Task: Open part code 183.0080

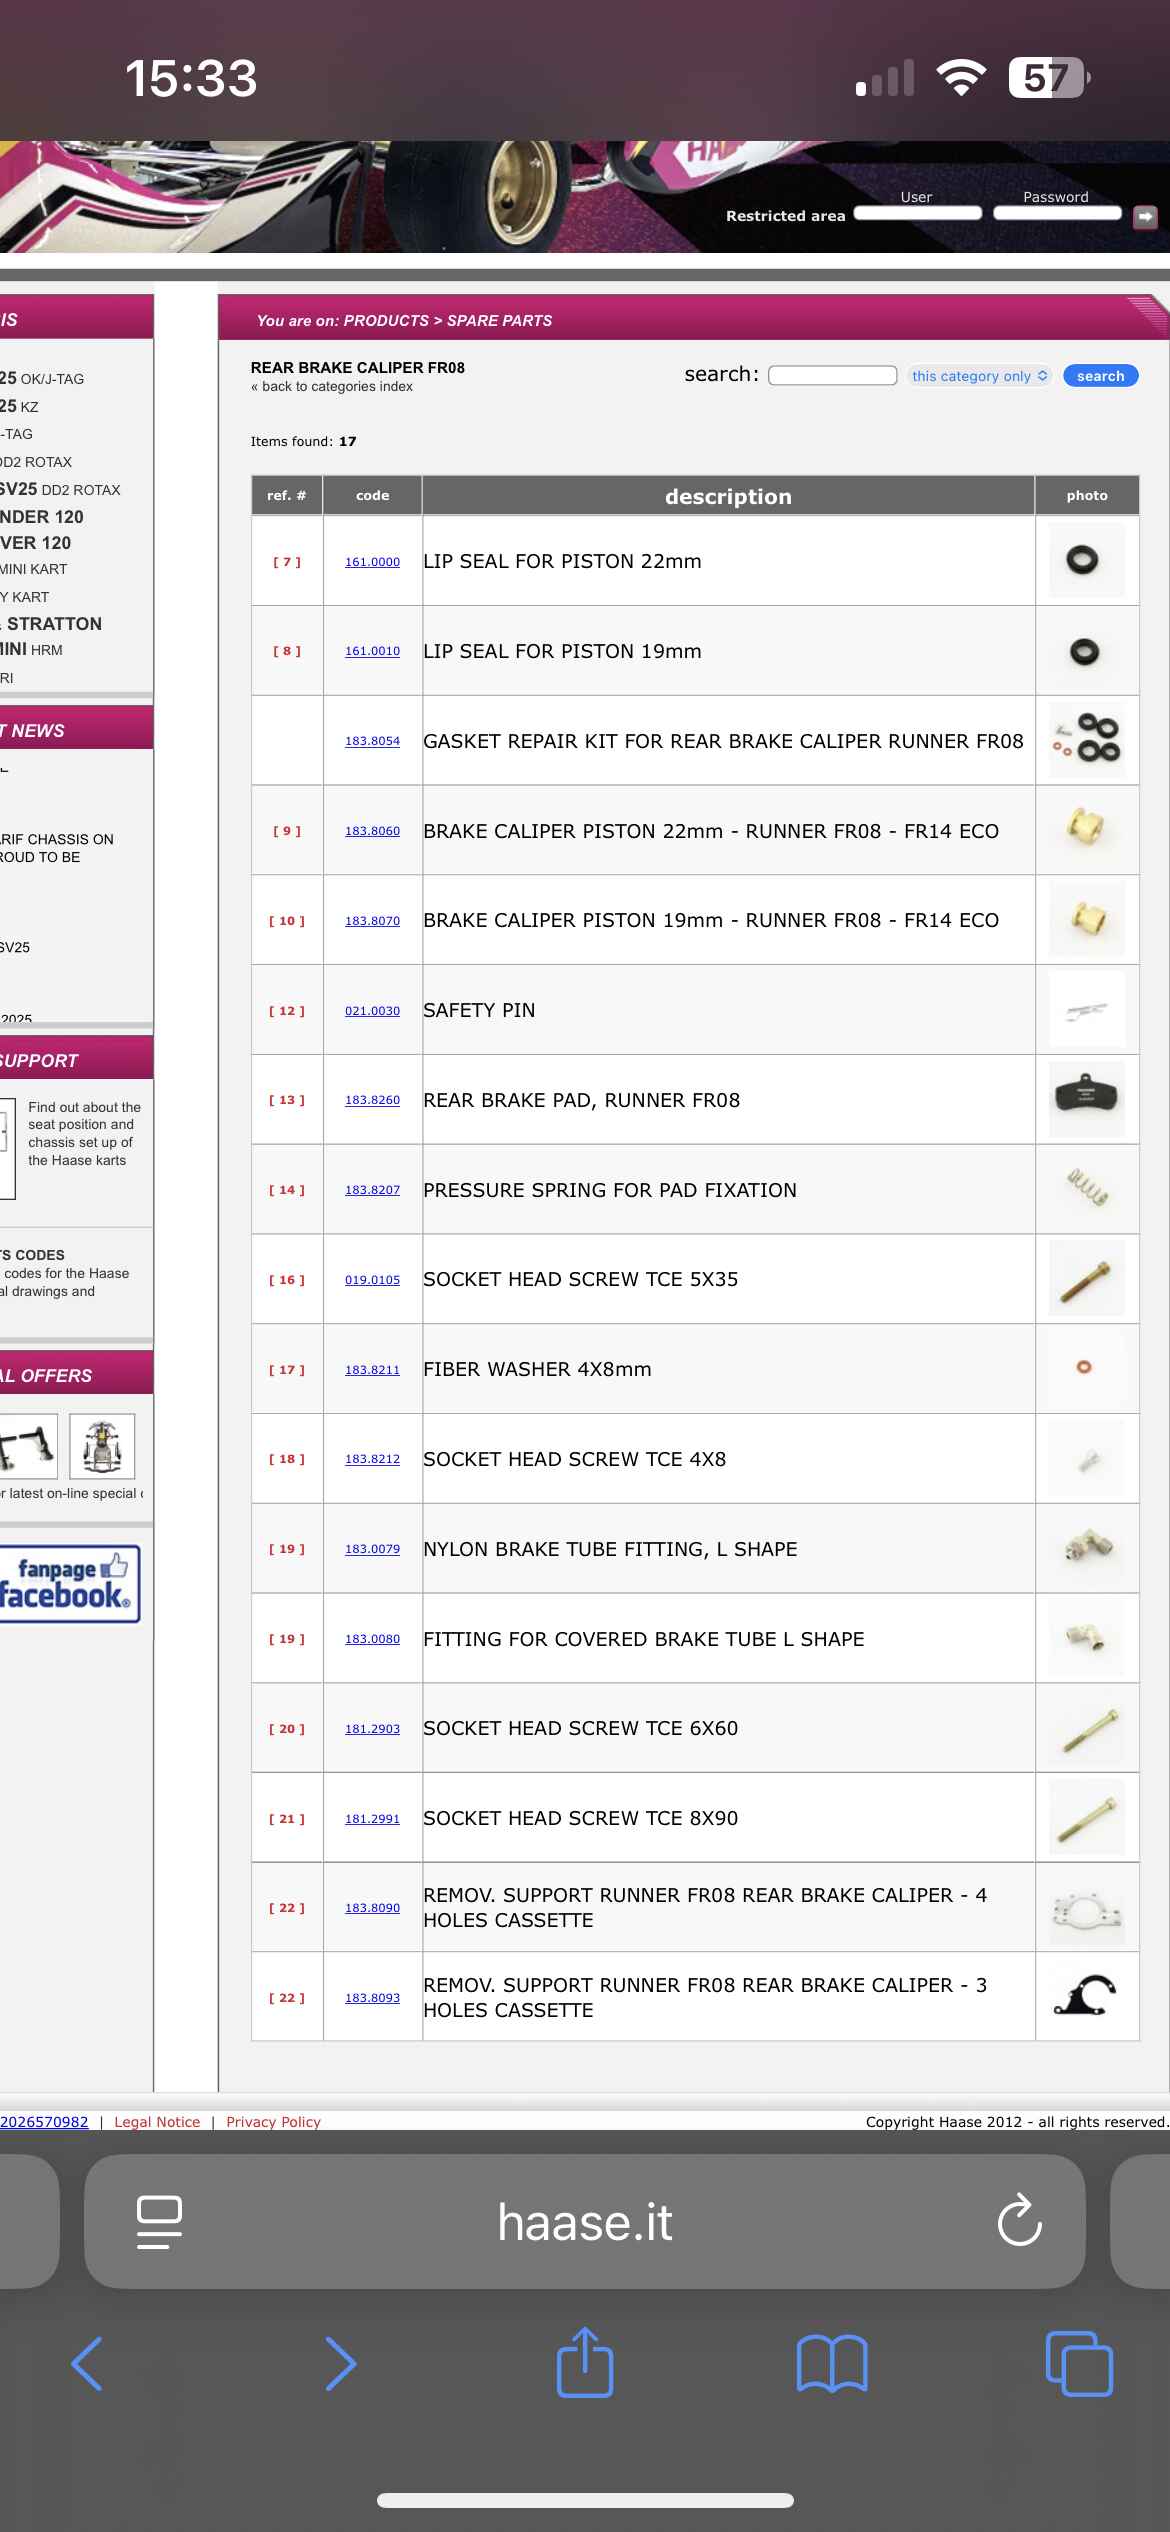Action: 372,1639
